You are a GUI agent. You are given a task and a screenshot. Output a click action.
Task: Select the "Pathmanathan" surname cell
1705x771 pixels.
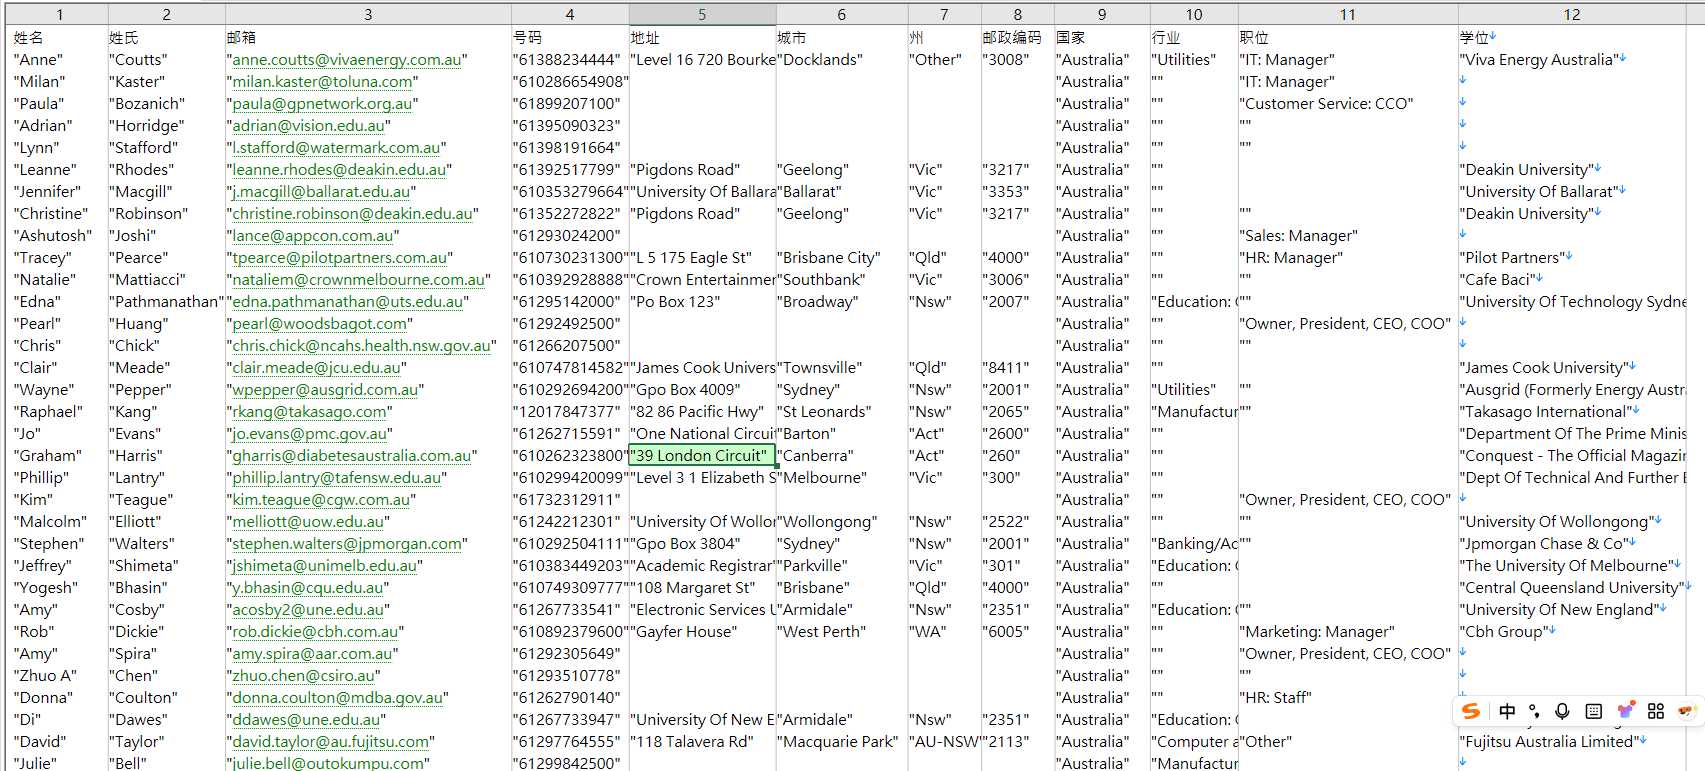coord(167,302)
